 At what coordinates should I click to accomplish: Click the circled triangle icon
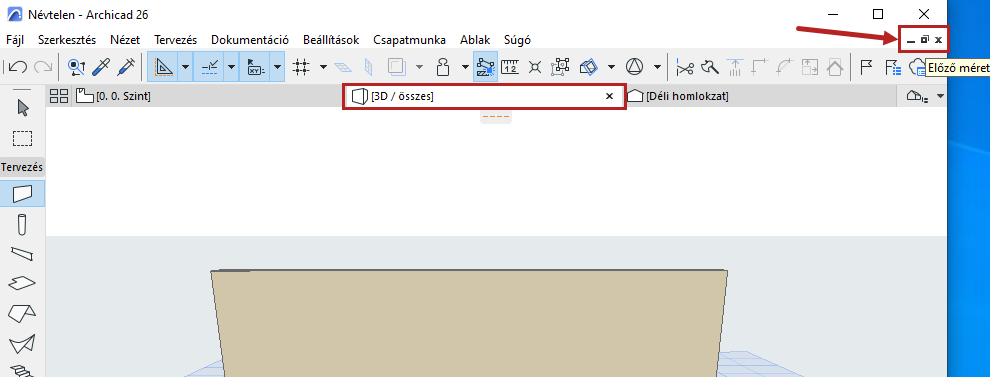[635, 66]
